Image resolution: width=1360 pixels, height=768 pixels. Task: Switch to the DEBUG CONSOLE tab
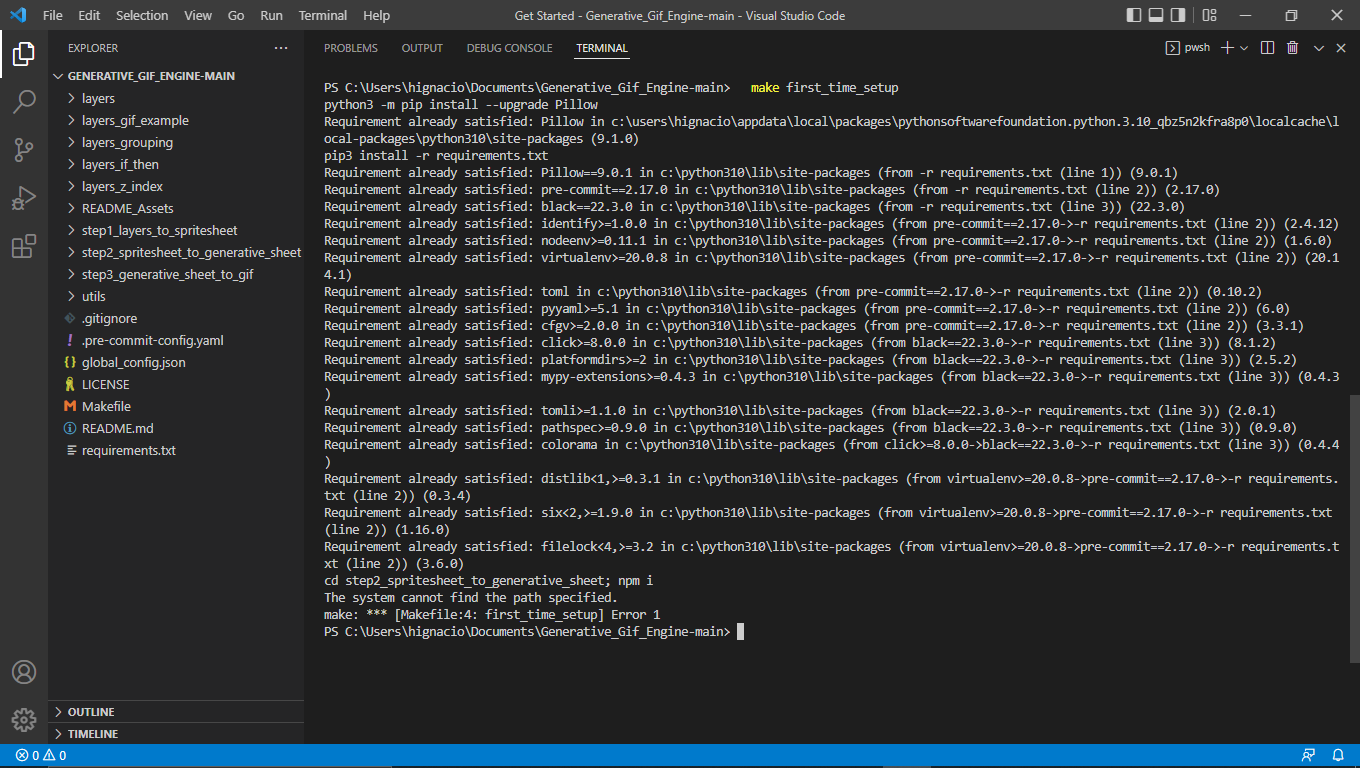509,48
